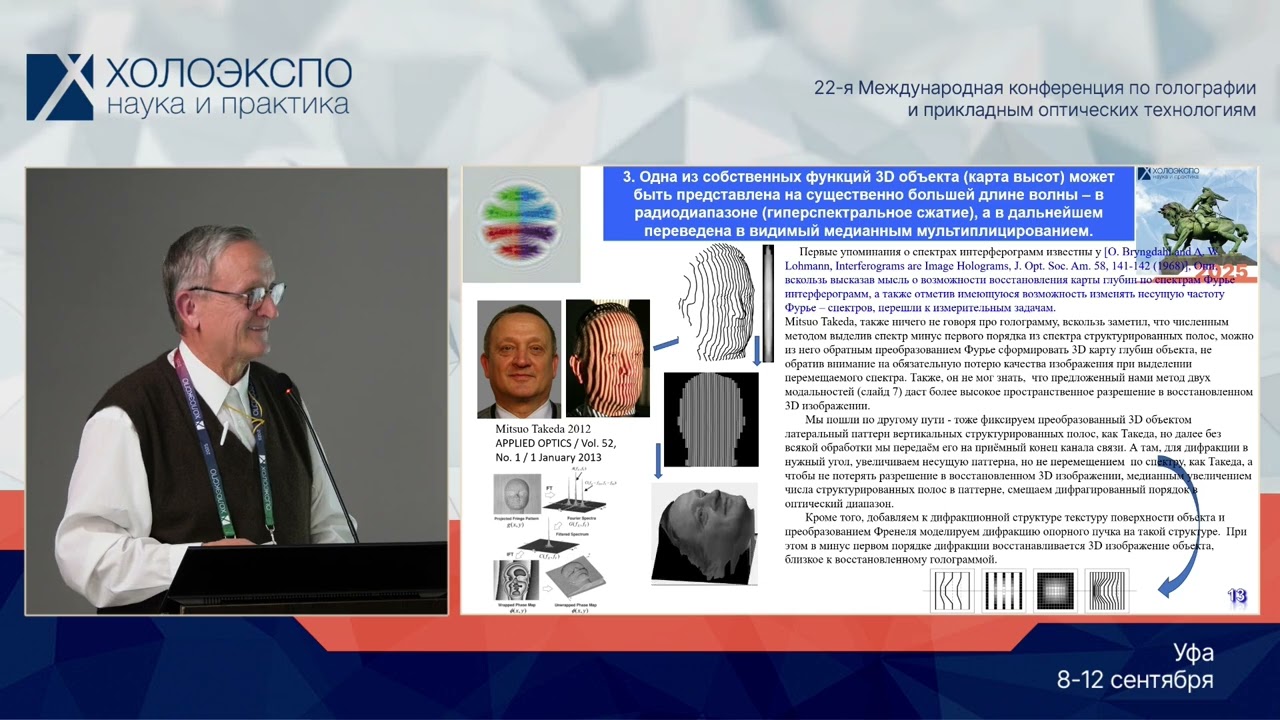This screenshot has width=1280, height=720.
Task: Click the "и прикладным оптических технологиям" line
Action: click(1081, 110)
